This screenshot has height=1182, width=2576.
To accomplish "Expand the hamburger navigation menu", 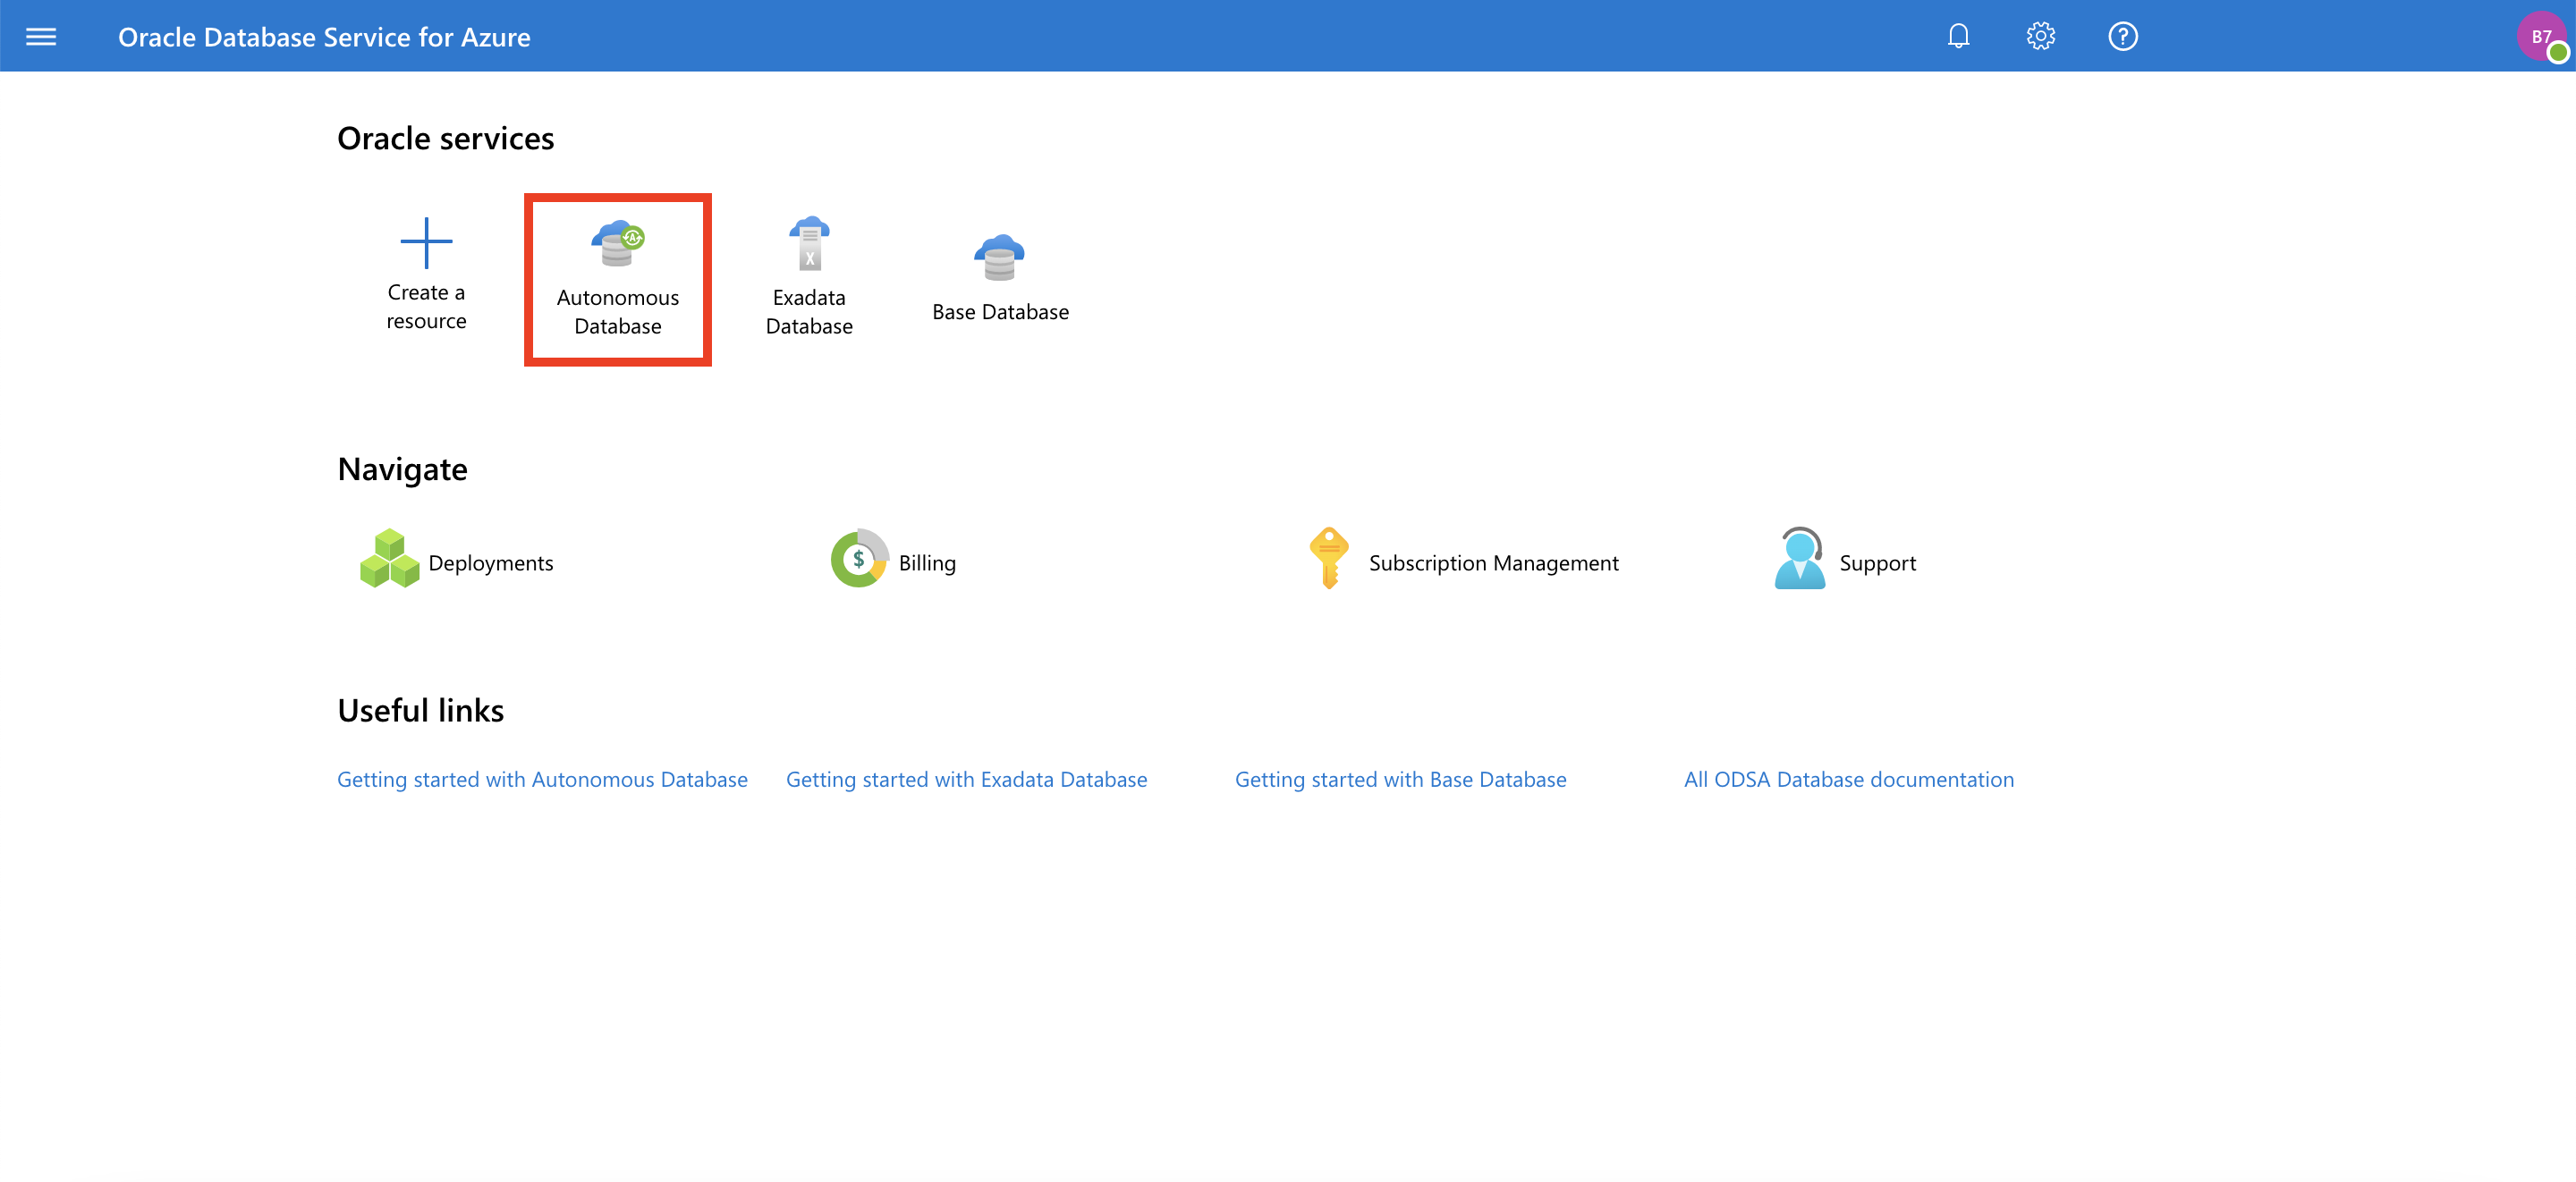I will [40, 36].
